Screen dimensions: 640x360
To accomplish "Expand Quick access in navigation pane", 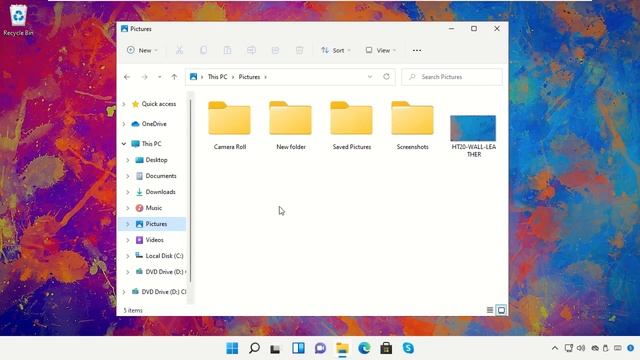I will click(x=124, y=104).
